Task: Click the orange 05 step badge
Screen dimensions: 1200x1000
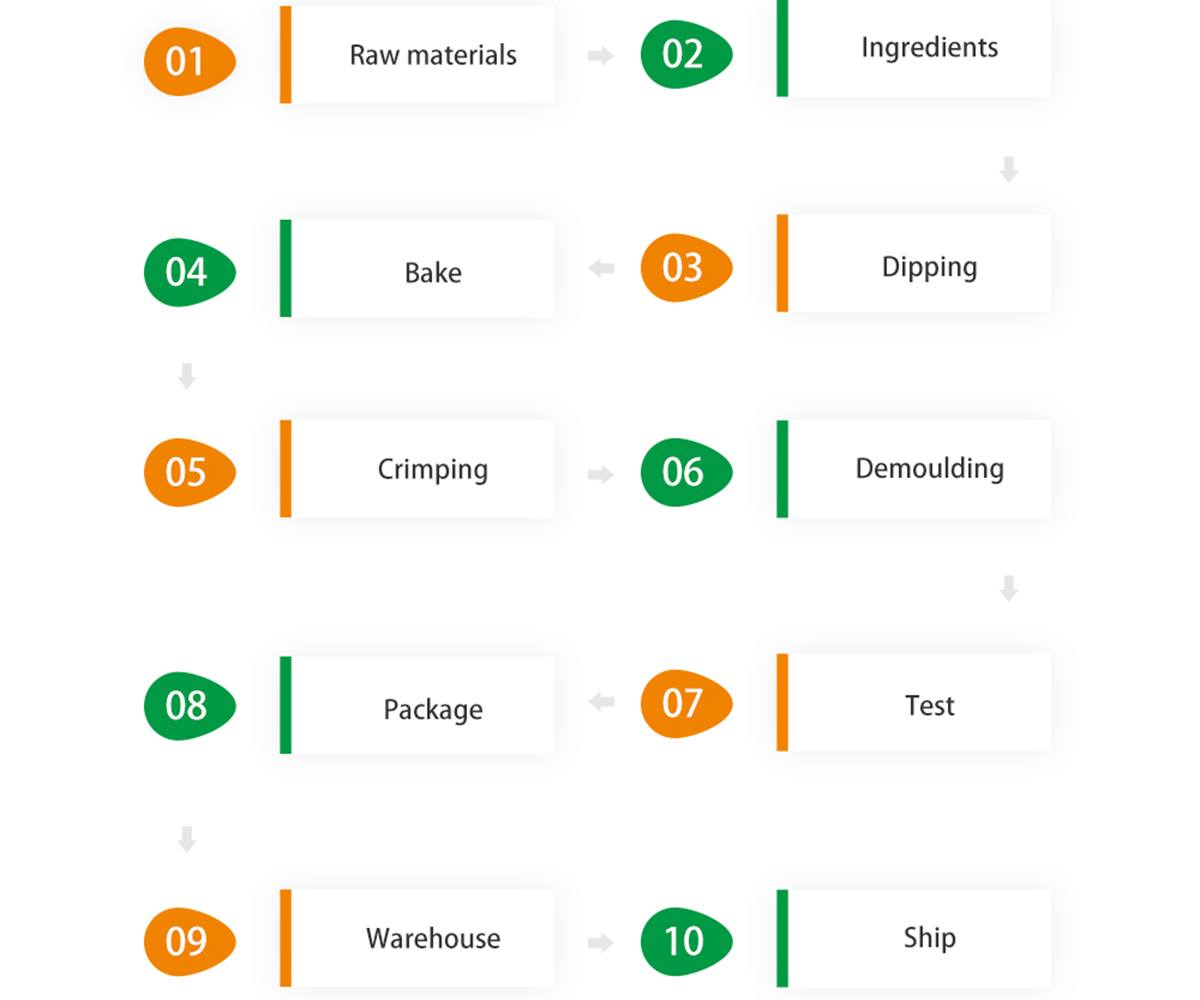Action: [190, 472]
